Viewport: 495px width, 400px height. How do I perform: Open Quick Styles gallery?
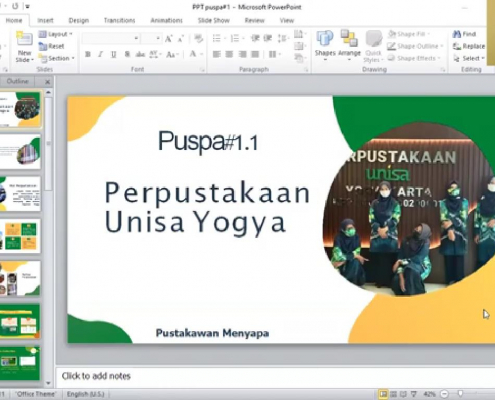tap(373, 47)
